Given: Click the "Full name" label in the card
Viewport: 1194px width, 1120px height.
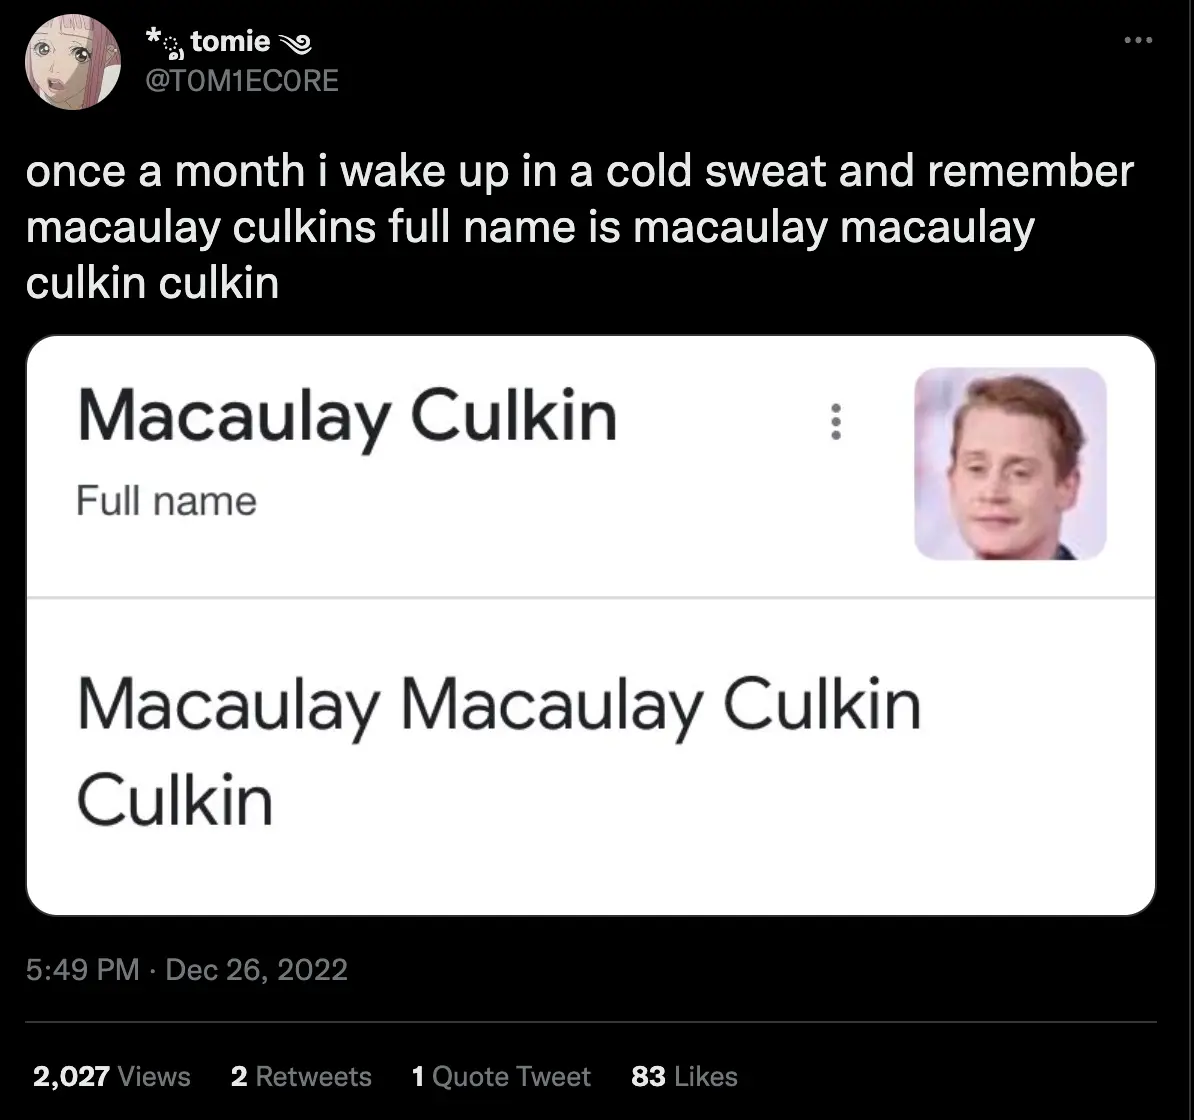Looking at the screenshot, I should pos(166,501).
